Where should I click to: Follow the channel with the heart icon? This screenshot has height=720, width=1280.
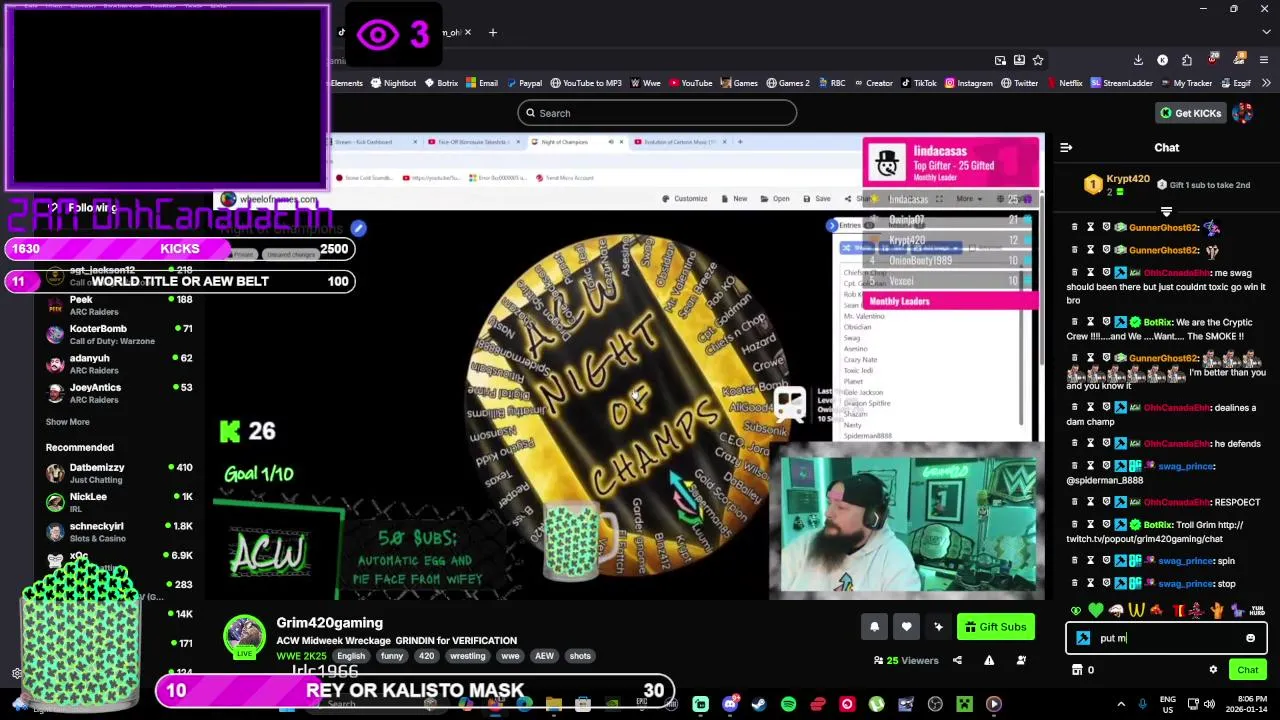(906, 627)
